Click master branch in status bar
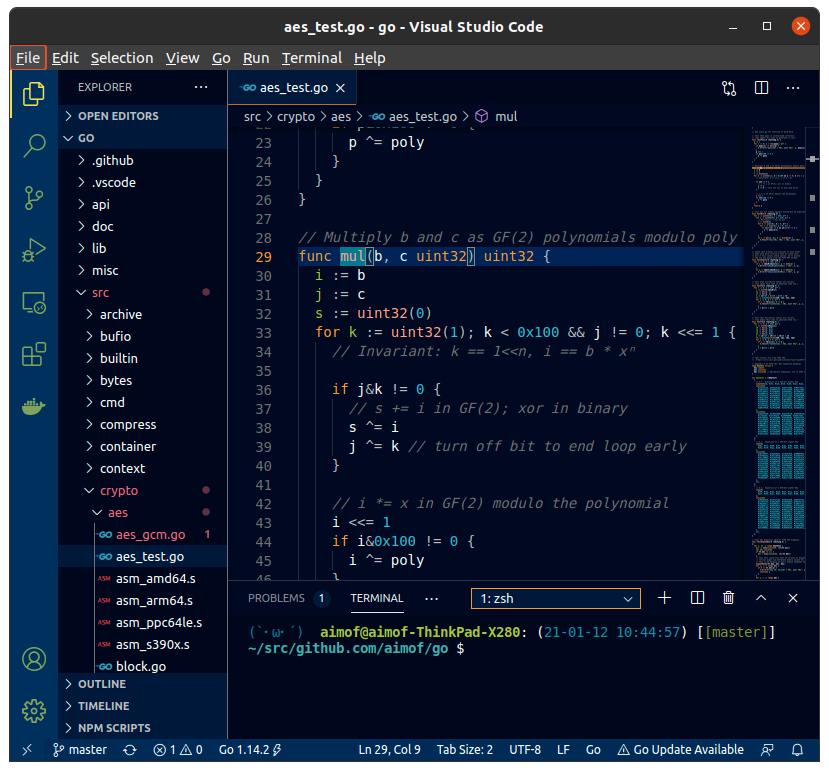Image resolution: width=829 pixels, height=771 pixels. 80,750
